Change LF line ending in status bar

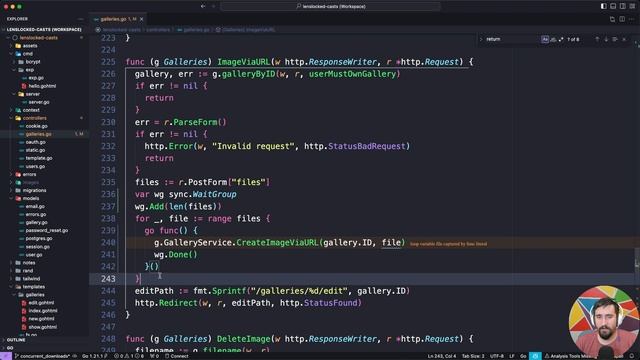click(511, 356)
